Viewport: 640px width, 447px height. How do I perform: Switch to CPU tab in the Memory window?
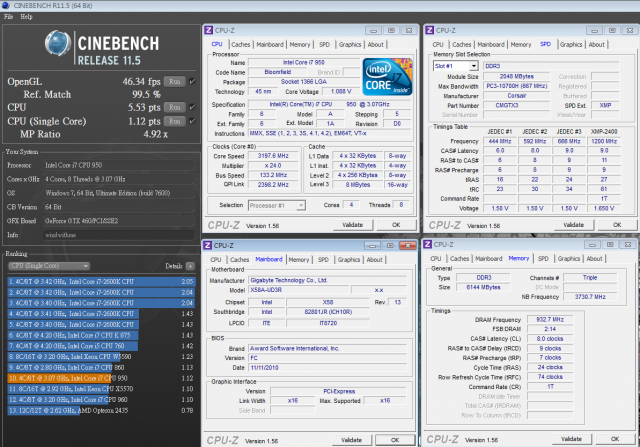(x=436, y=259)
